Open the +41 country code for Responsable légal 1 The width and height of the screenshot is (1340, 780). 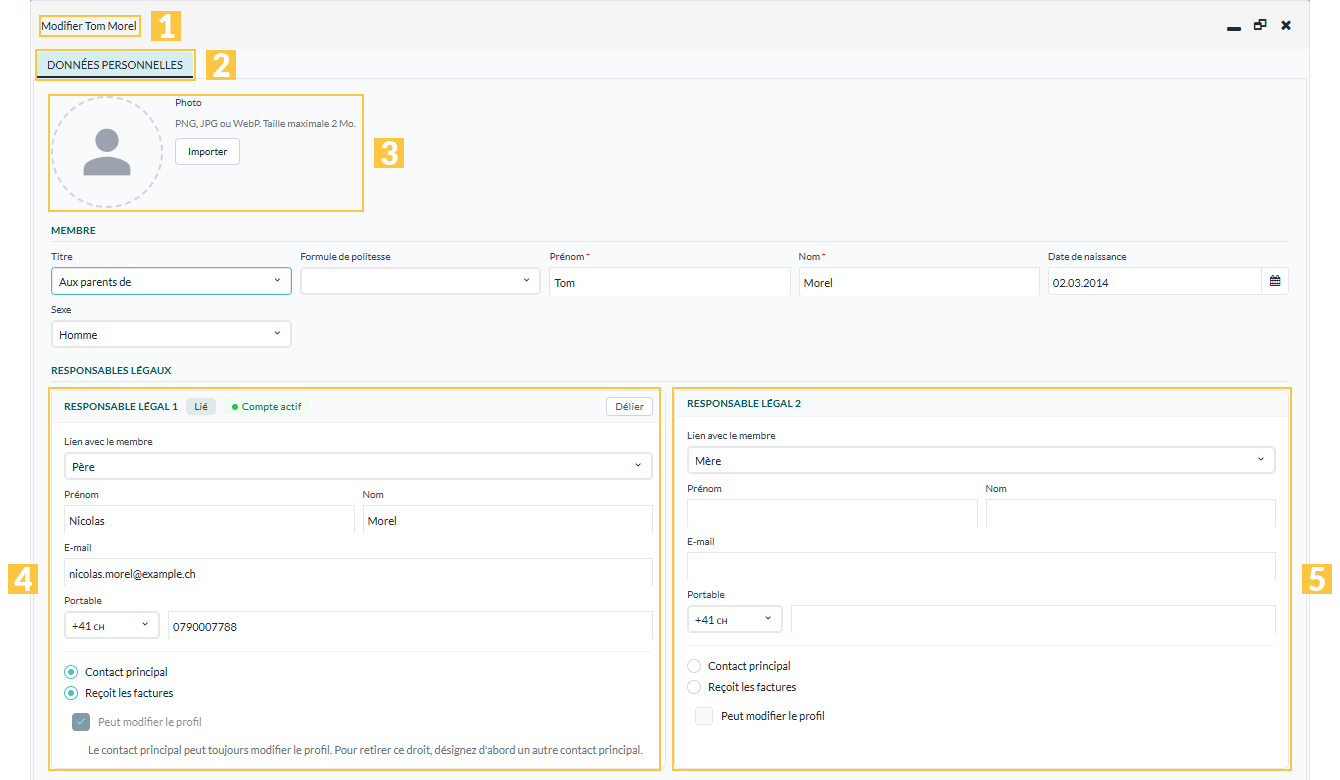112,626
